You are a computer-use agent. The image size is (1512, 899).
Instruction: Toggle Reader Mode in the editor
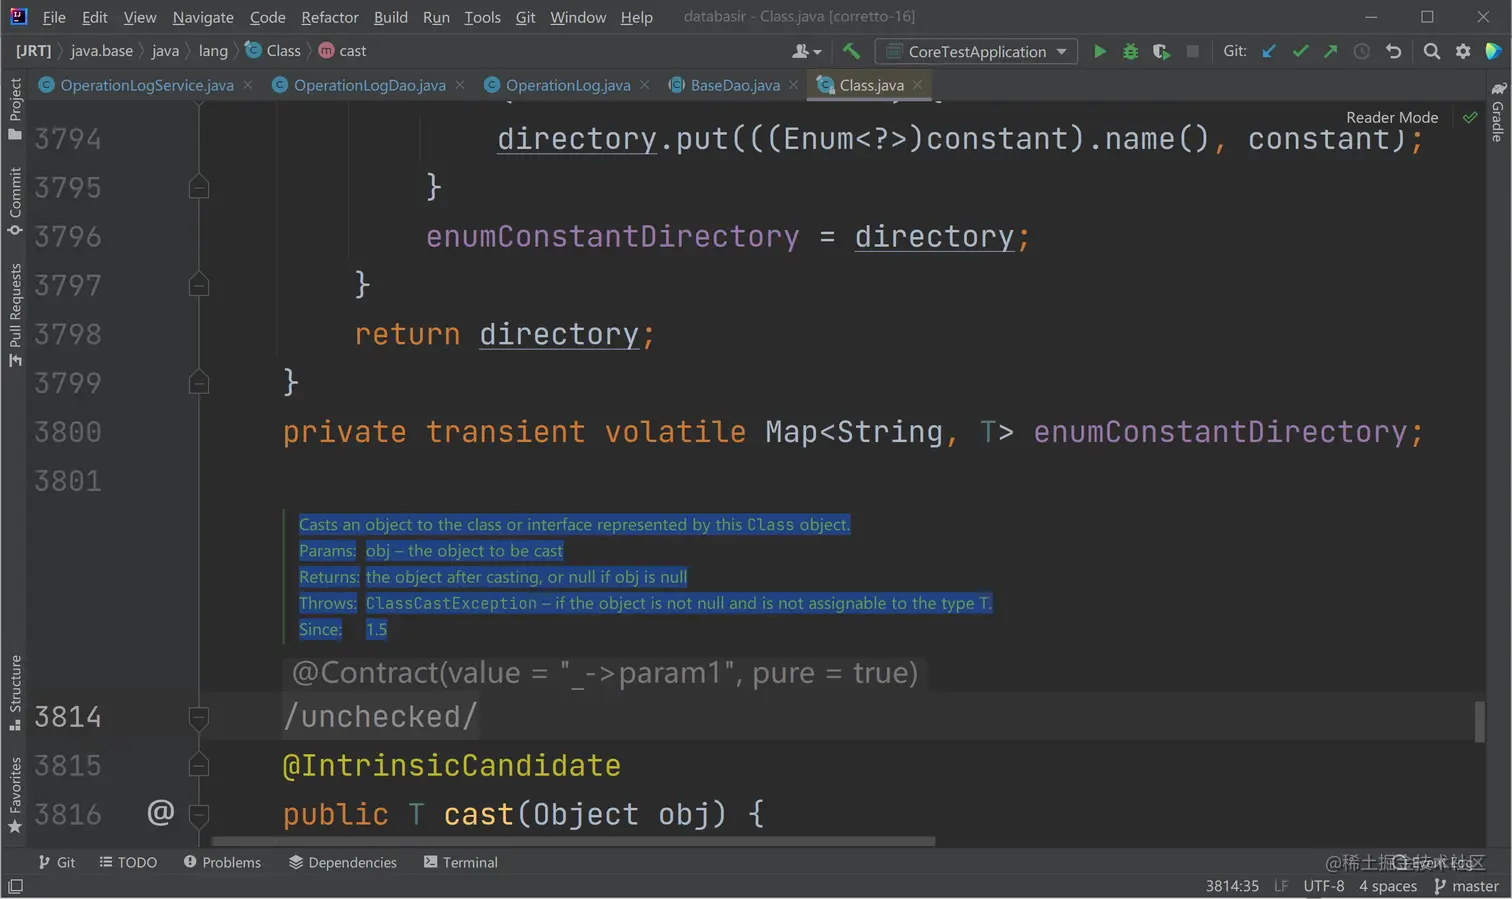[x=1392, y=117]
